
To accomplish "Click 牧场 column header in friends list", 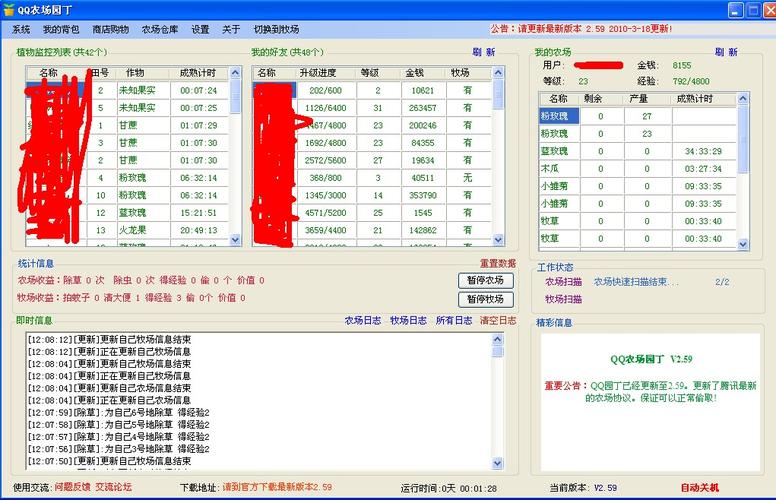I will tap(469, 73).
